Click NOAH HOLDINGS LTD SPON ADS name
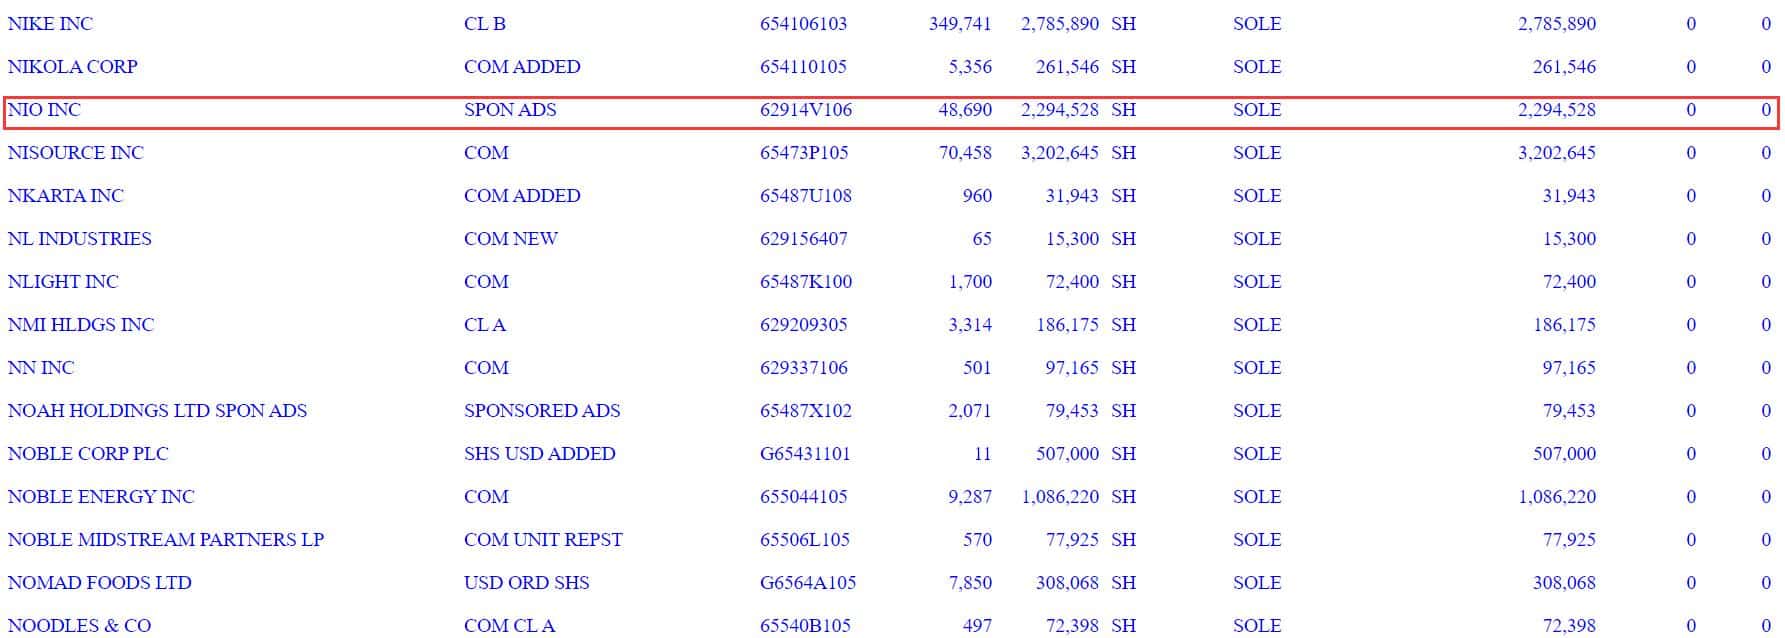 pyautogui.click(x=157, y=411)
